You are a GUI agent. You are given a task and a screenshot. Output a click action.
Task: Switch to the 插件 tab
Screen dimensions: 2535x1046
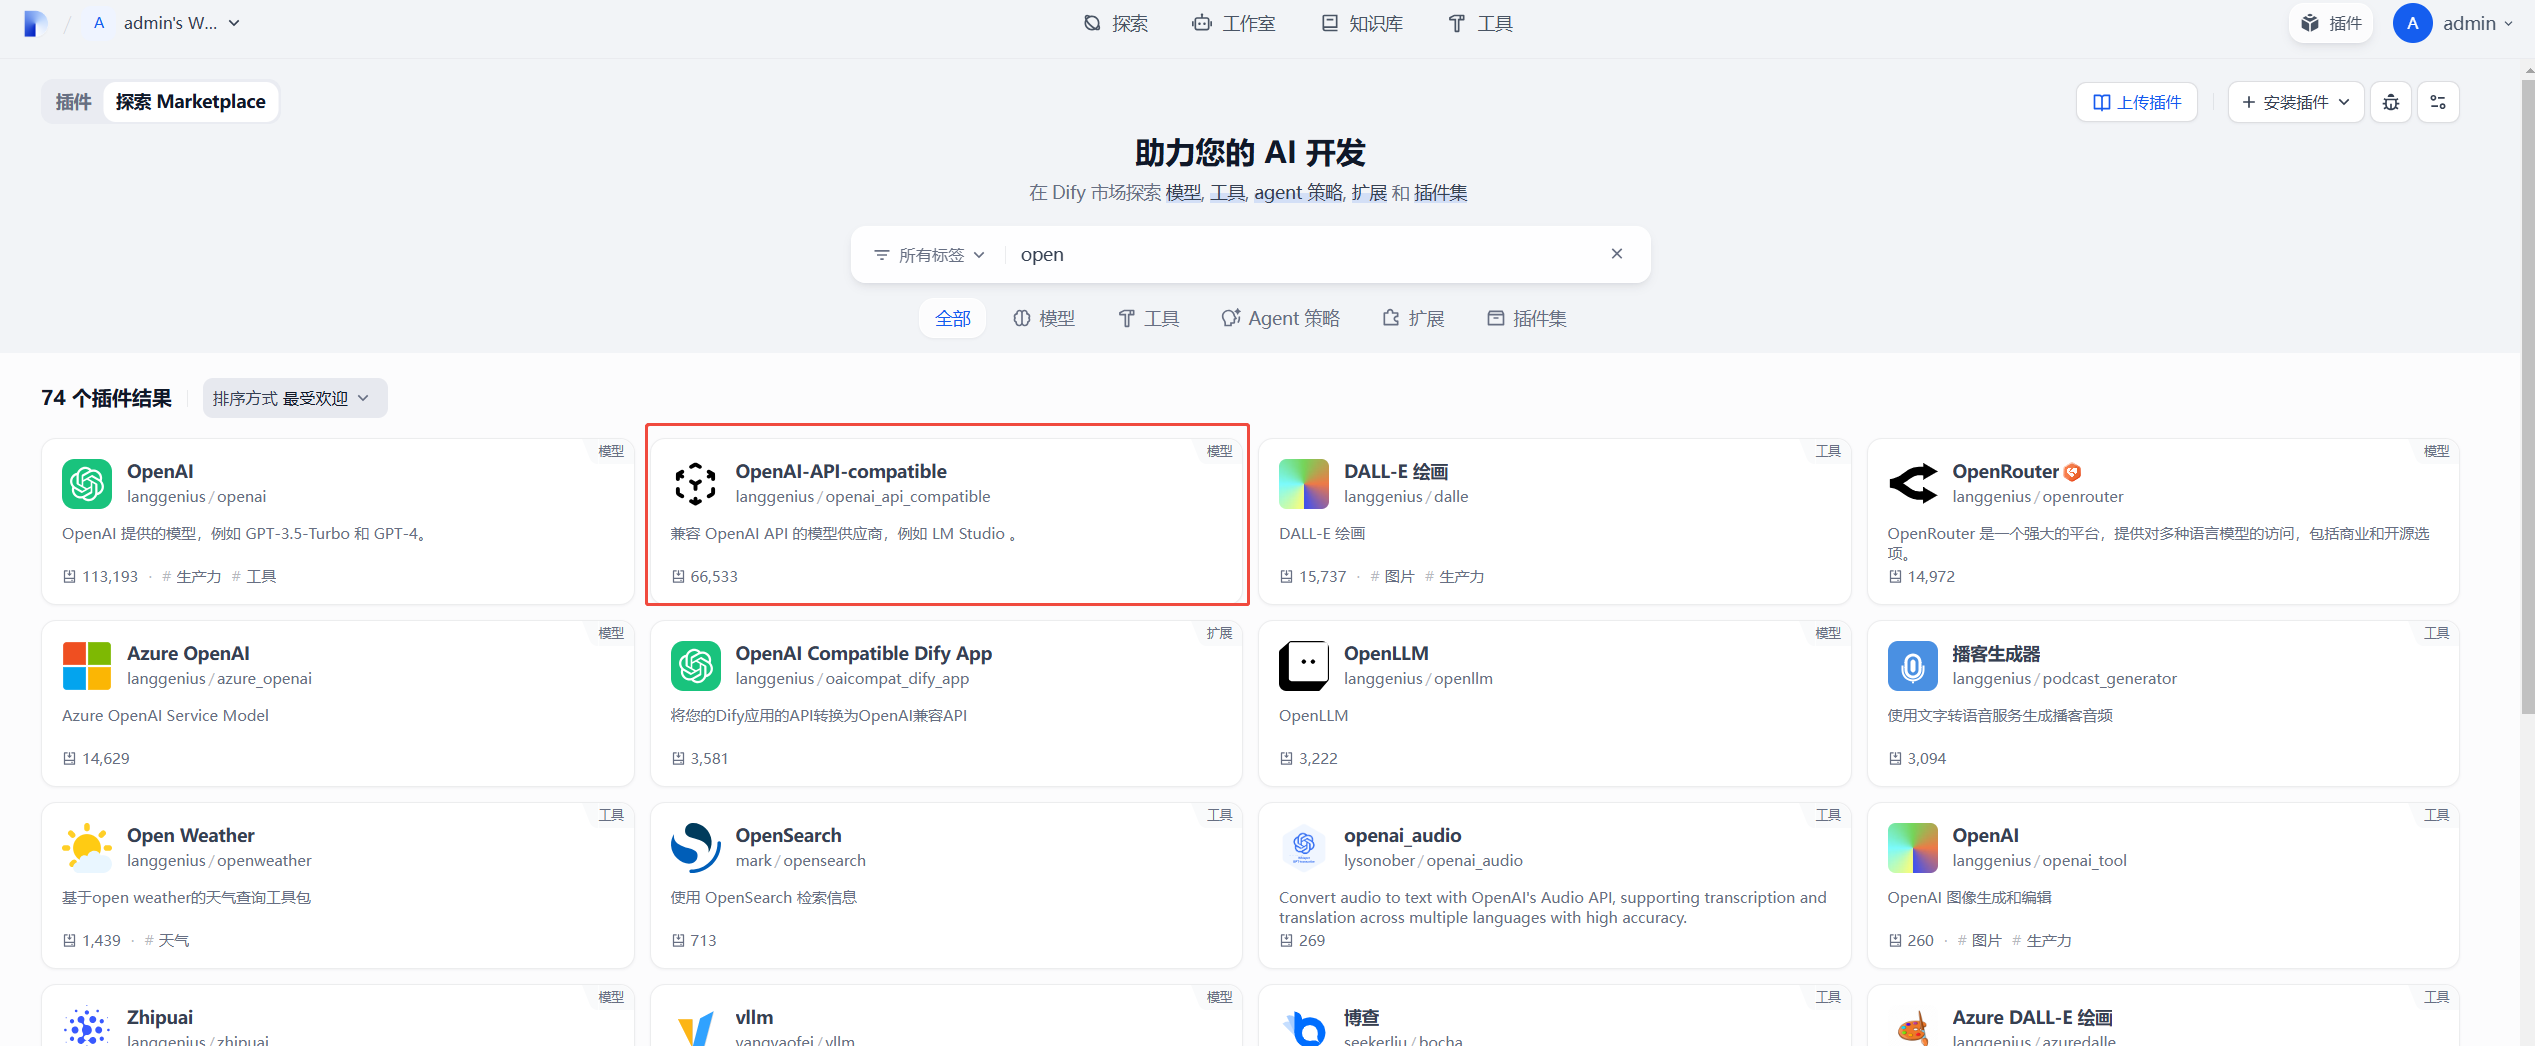[73, 102]
